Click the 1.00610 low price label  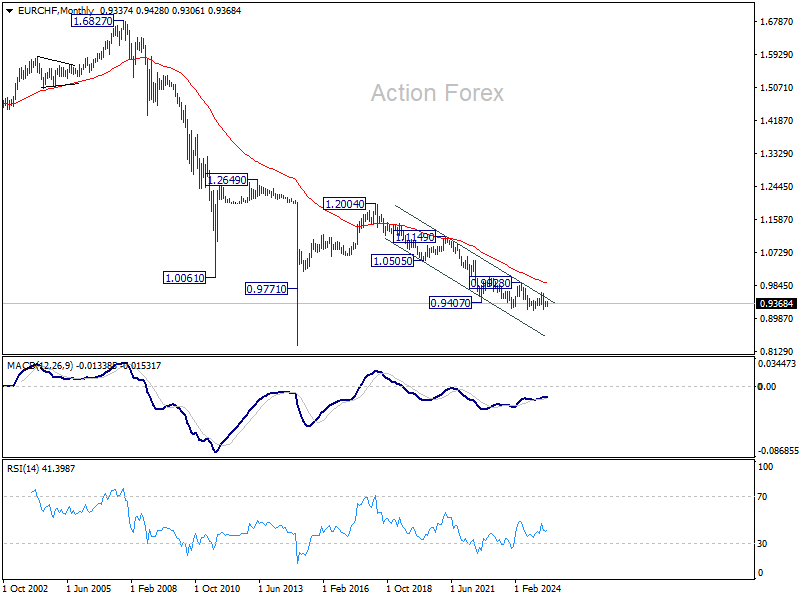point(185,278)
